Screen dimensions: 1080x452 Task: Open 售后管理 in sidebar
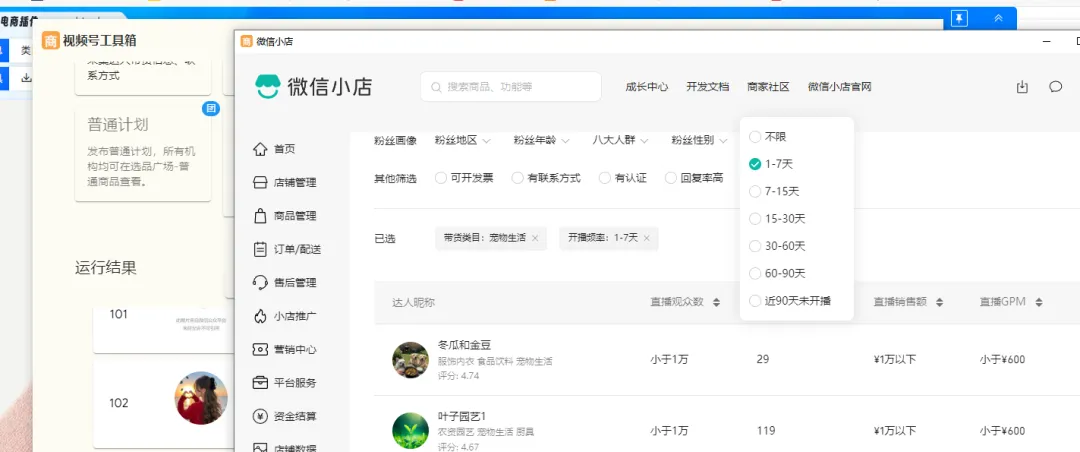(295, 282)
